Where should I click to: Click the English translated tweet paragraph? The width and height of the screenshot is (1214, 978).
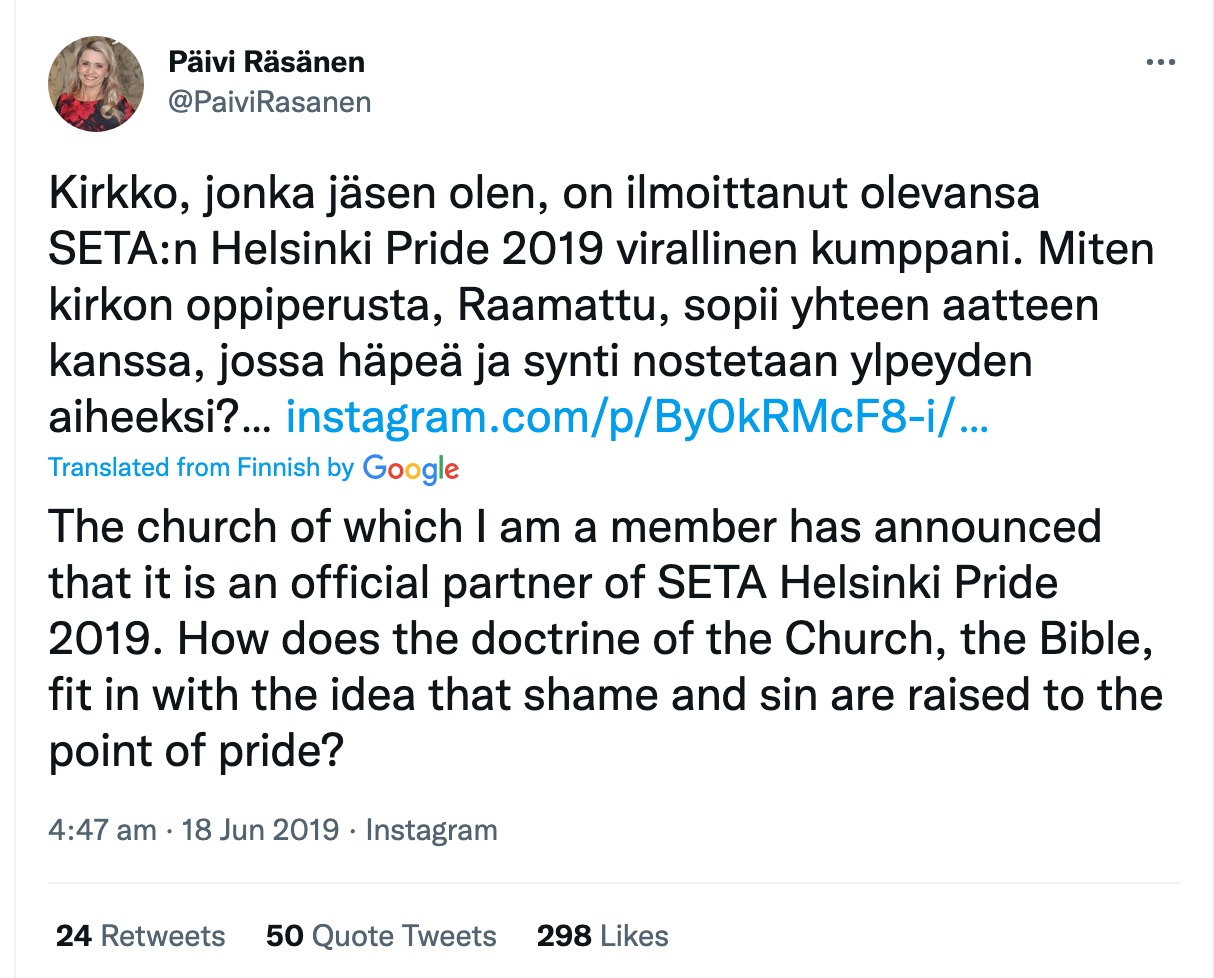(600, 638)
